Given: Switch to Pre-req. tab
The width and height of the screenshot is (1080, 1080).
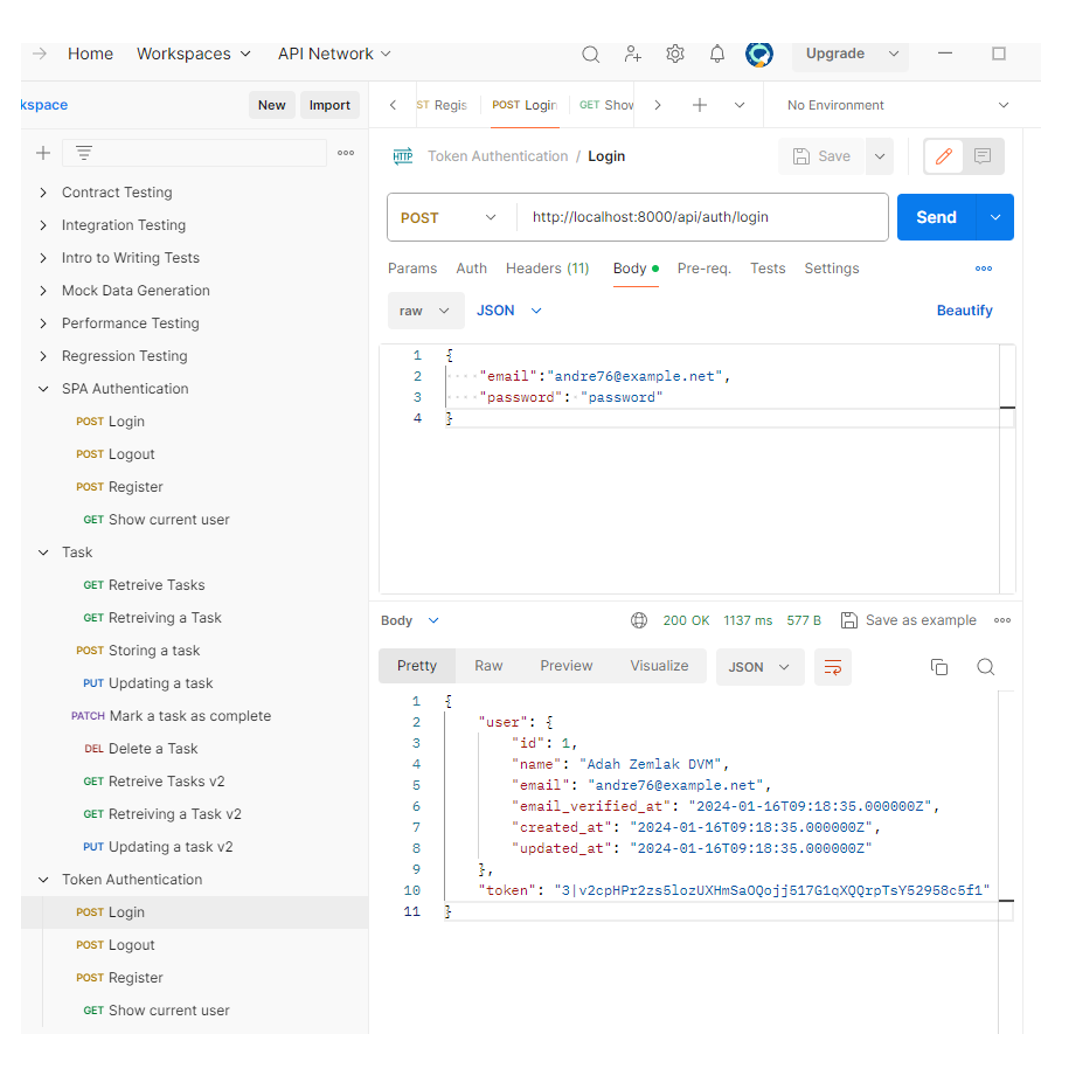Looking at the screenshot, I should point(704,269).
